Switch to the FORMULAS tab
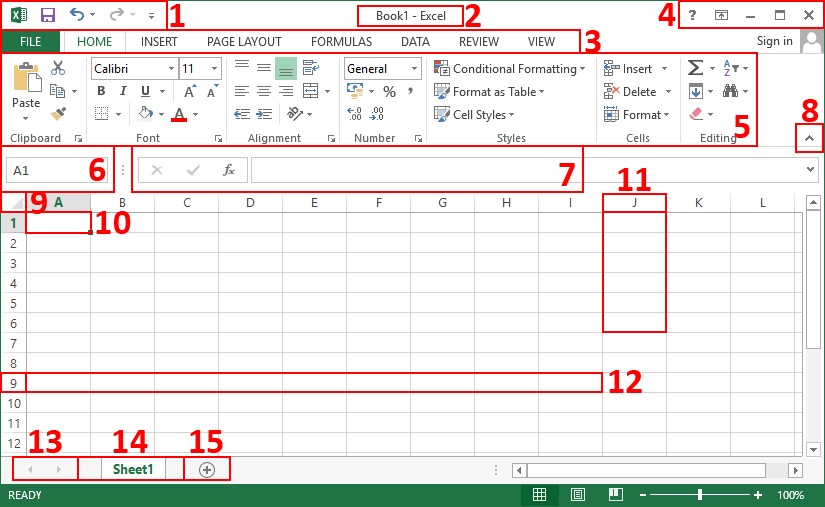The width and height of the screenshot is (825, 507). click(x=341, y=42)
